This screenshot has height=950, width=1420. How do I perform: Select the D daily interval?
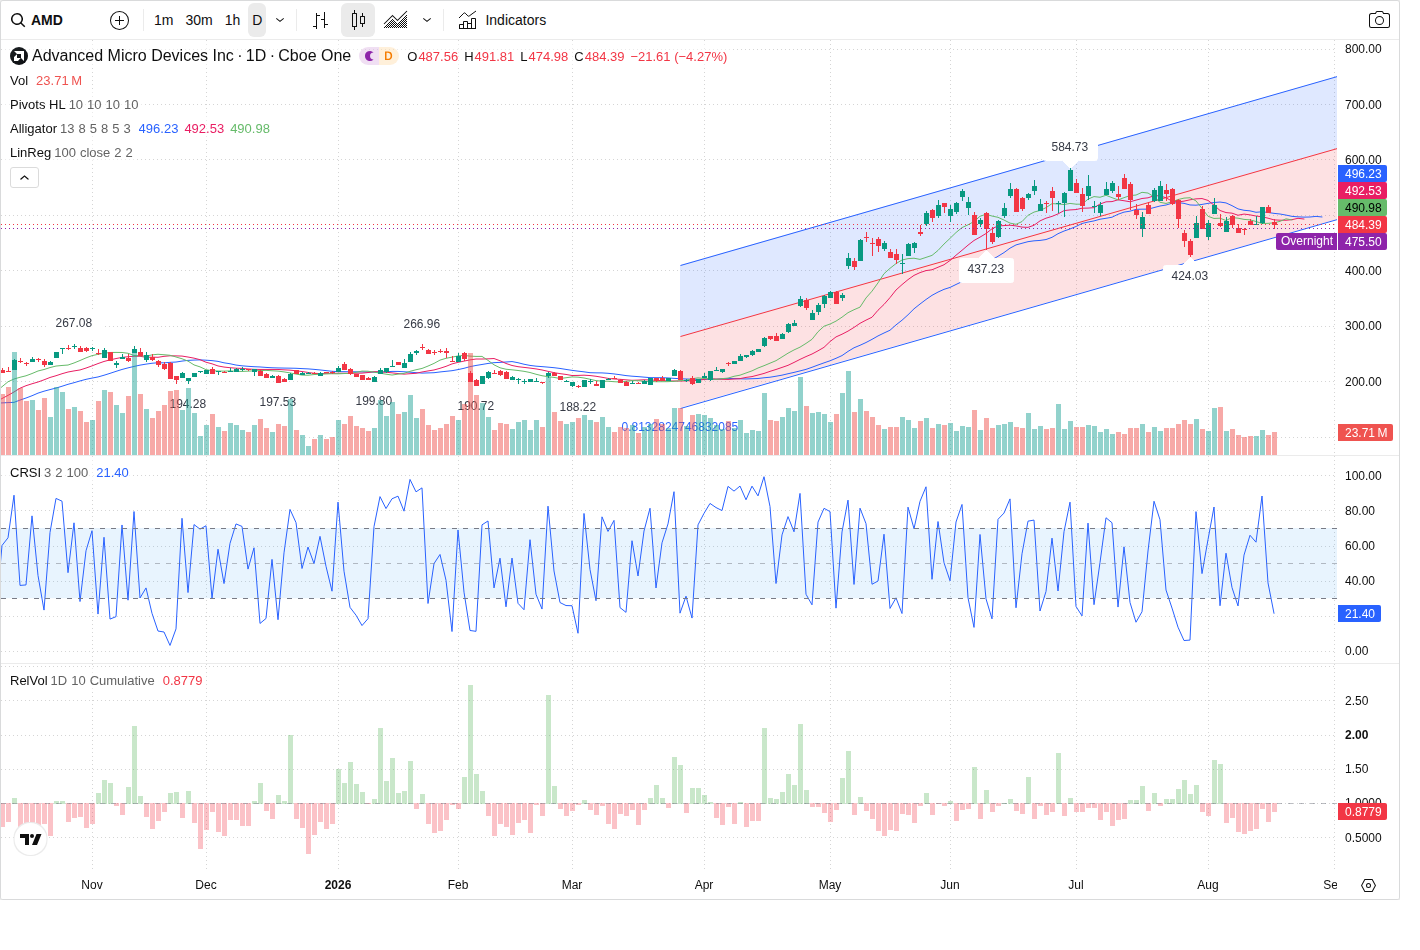point(257,20)
